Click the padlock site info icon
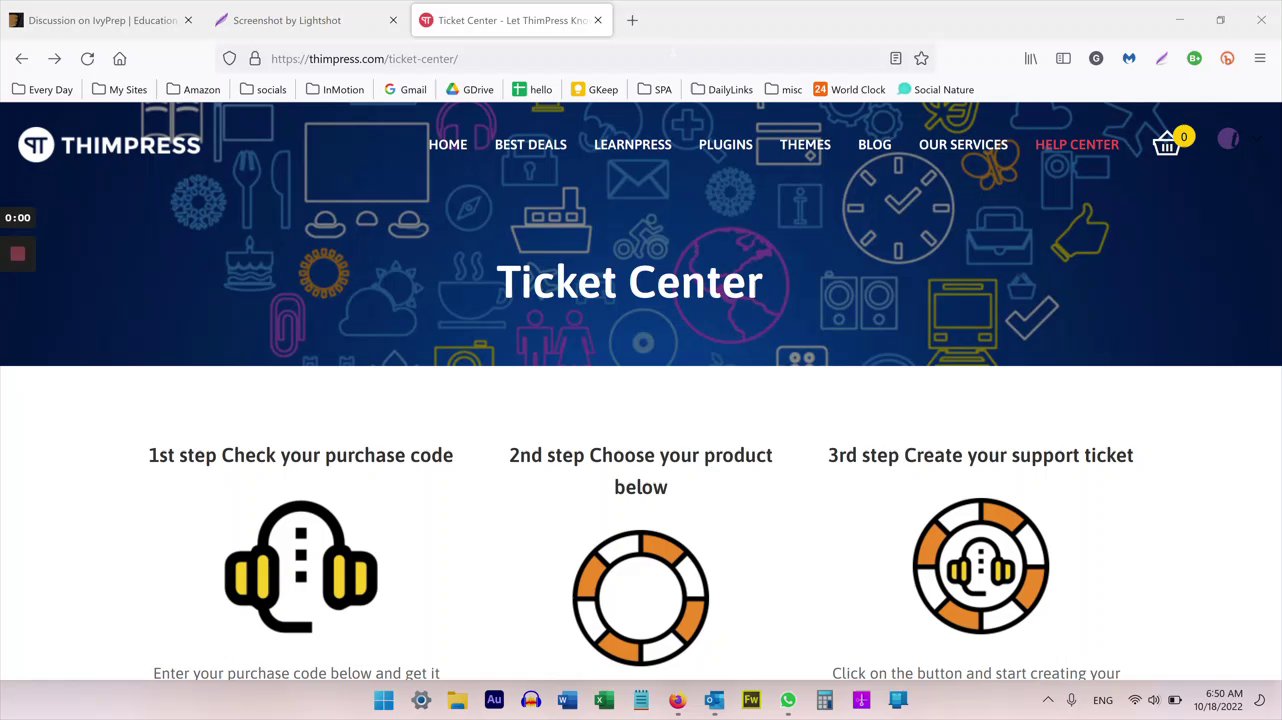This screenshot has width=1282, height=720. click(x=255, y=59)
